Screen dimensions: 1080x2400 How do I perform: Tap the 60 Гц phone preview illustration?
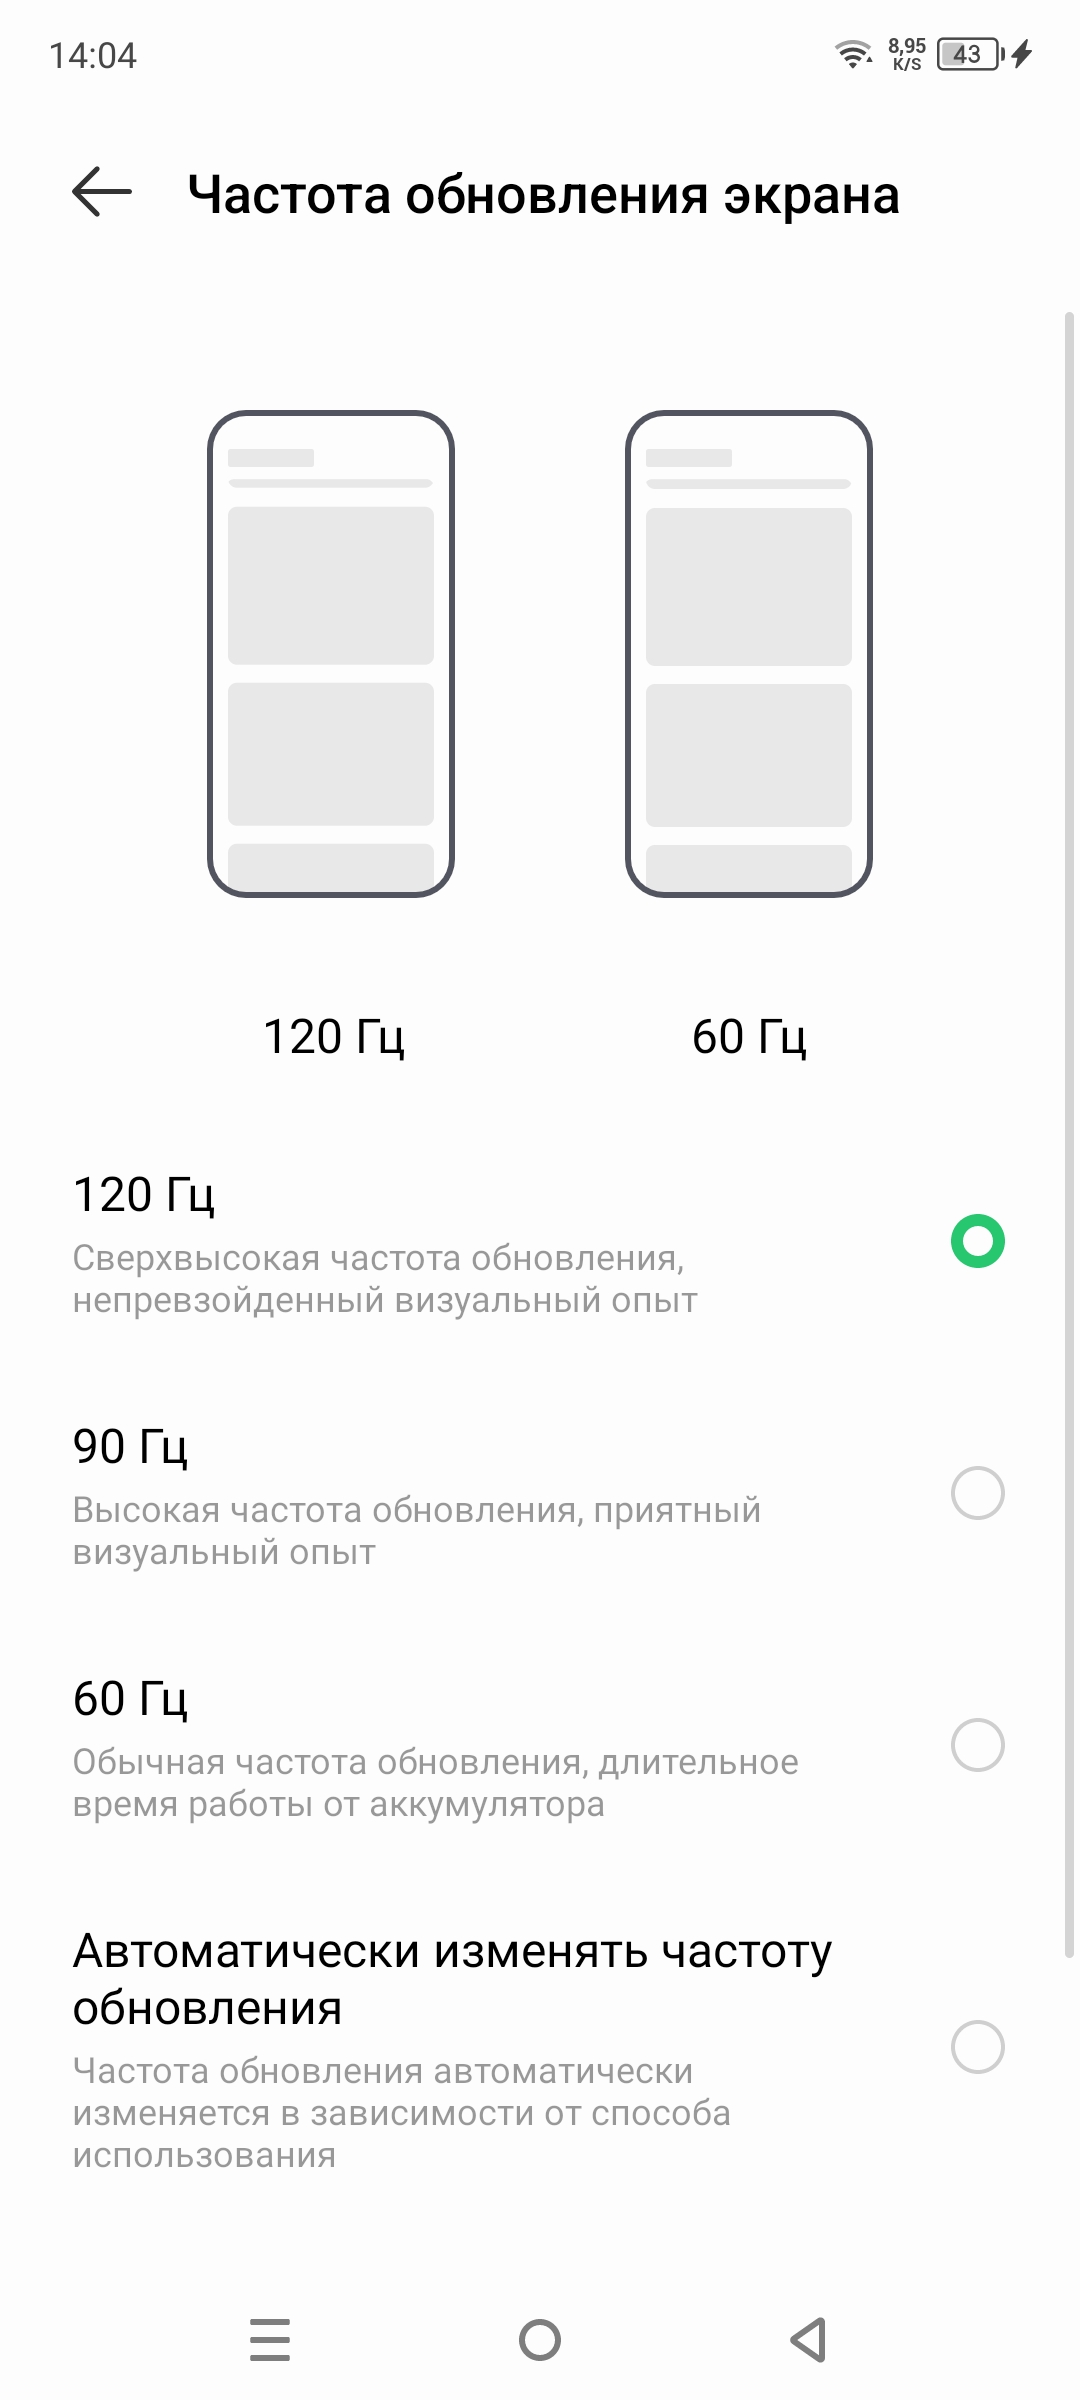pos(749,654)
